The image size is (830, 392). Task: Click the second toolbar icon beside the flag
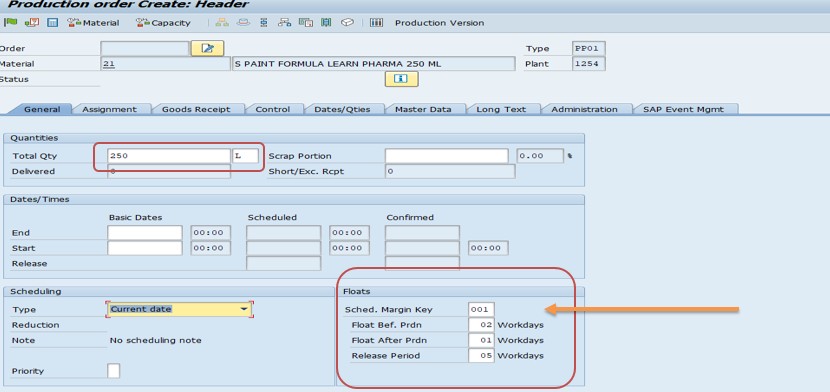32,23
